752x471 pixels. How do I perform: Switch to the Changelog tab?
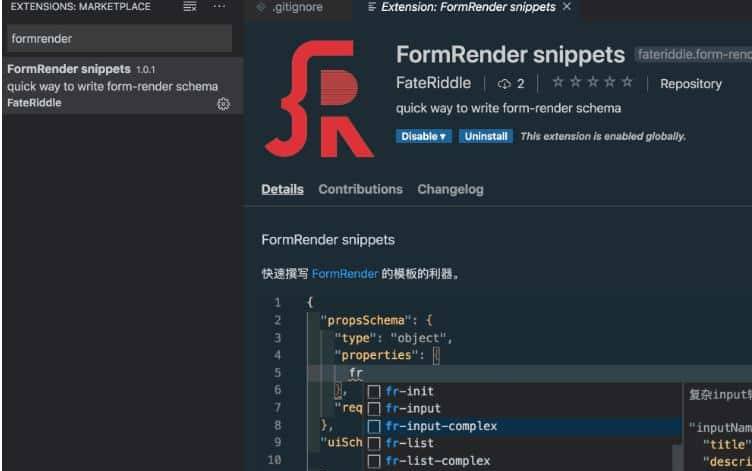tap(450, 189)
